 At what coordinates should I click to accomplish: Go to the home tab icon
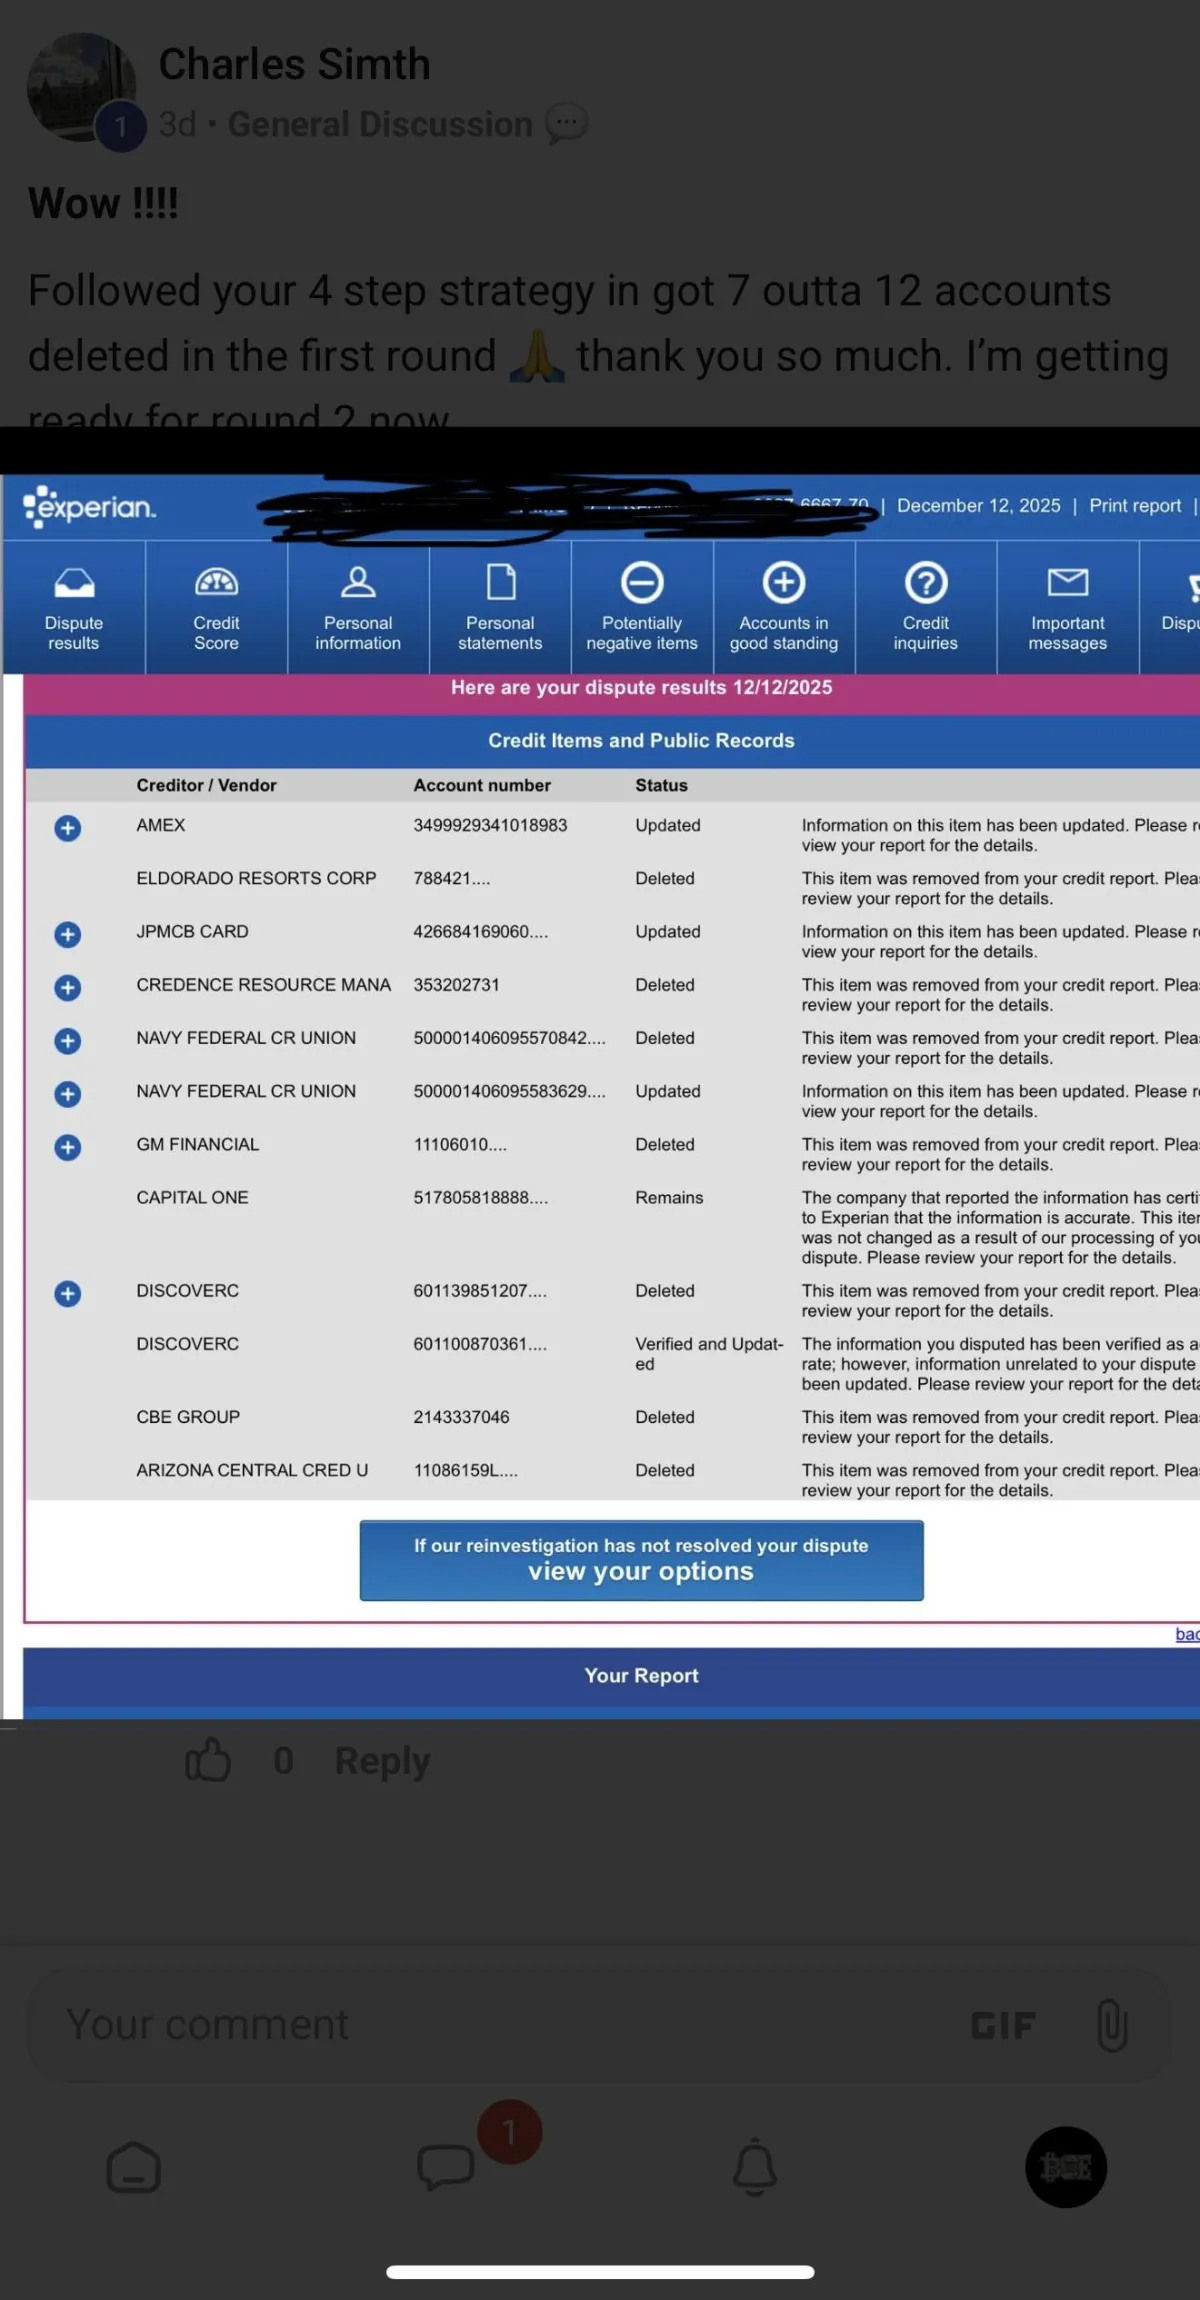pyautogui.click(x=133, y=2167)
